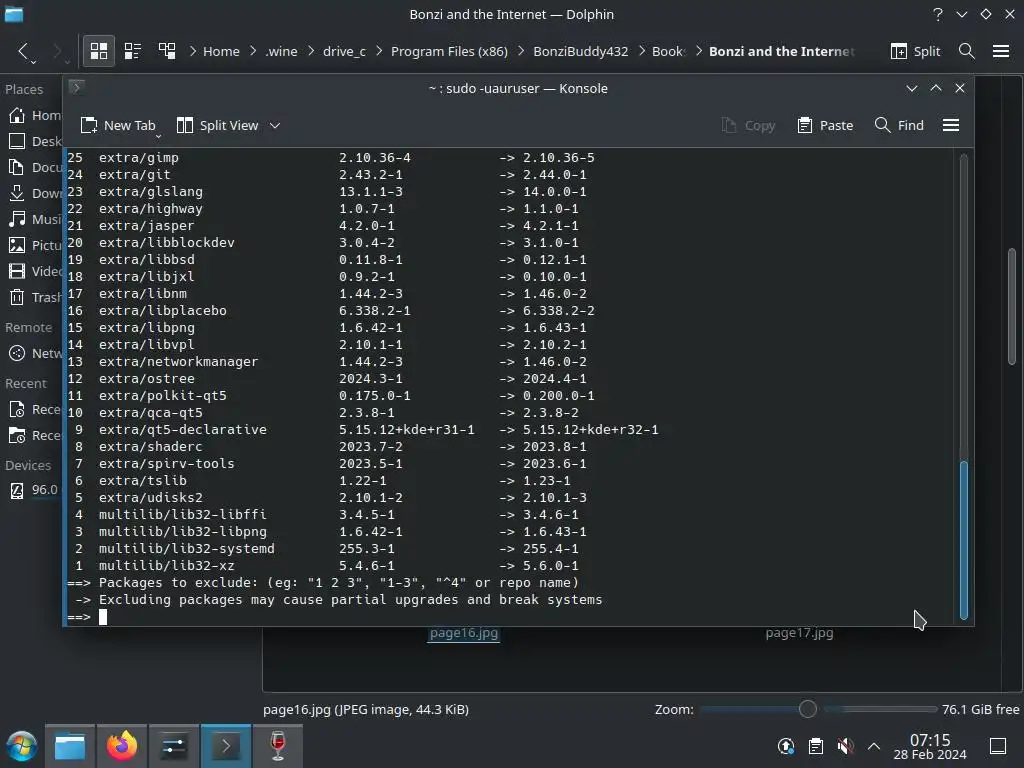Screen dimensions: 1024x768
Task: Open Dolphin hamburger menu
Action: [x=1000, y=51]
